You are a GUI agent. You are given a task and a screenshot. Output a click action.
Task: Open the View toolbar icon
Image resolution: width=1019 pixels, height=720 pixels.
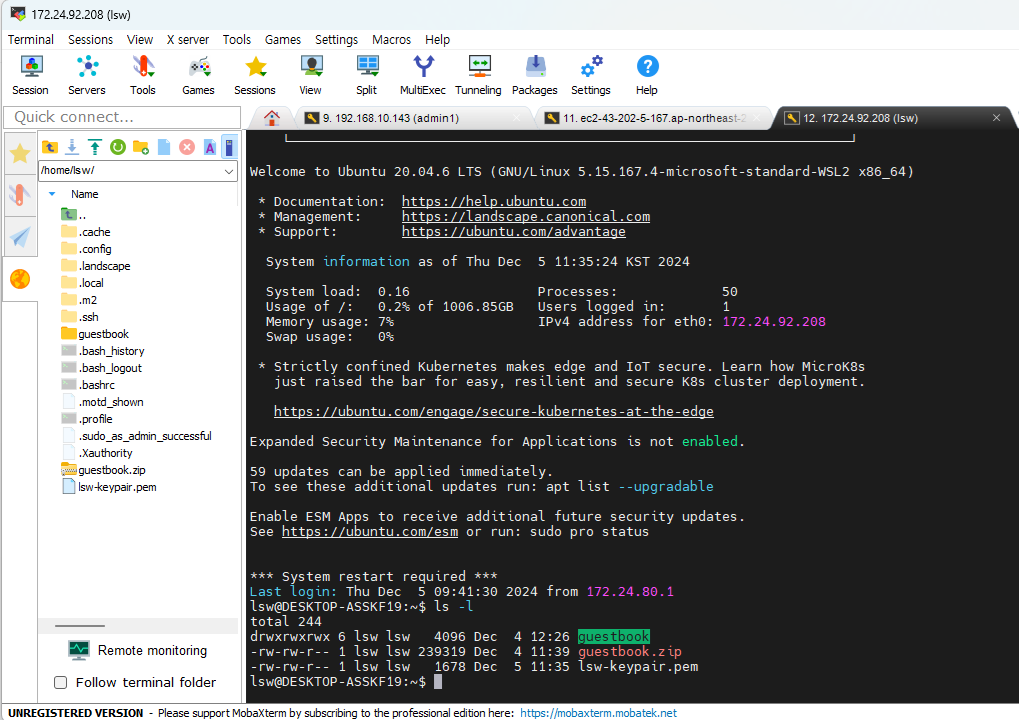click(x=311, y=75)
